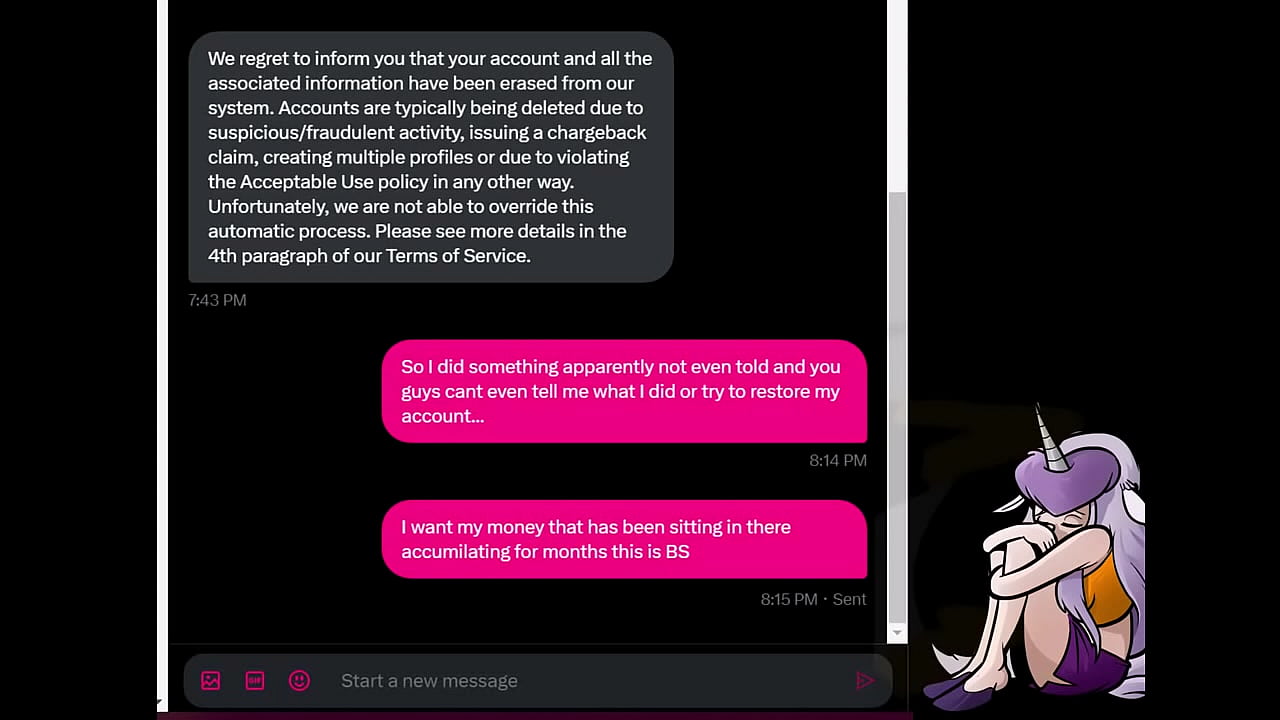Image resolution: width=1280 pixels, height=720 pixels.
Task: Select the 'I want my money' message bubble
Action: 624,539
